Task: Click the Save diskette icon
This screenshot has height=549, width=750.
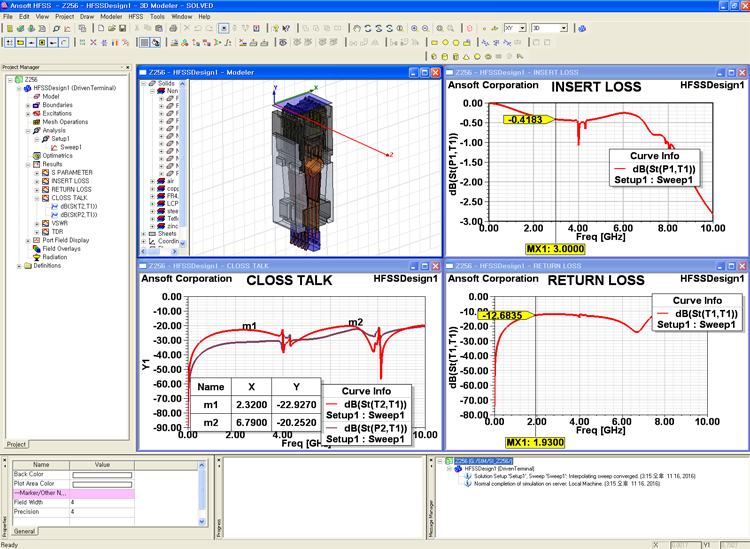Action: click(122, 29)
